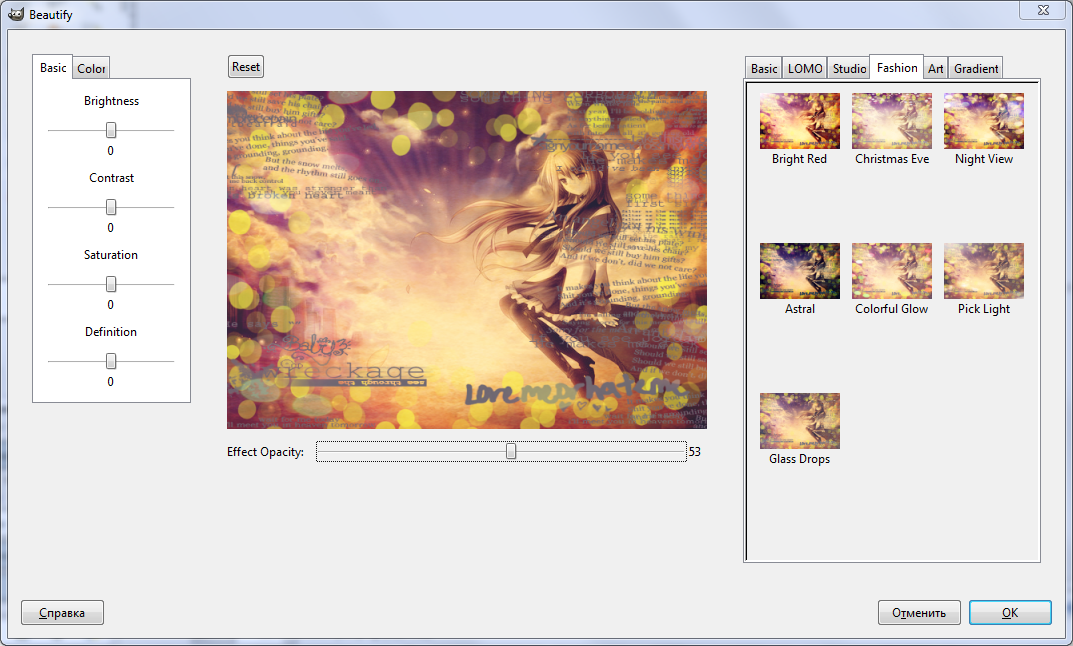1073x646 pixels.
Task: Choose the Glass Drops effect thumbnail
Action: (799, 421)
